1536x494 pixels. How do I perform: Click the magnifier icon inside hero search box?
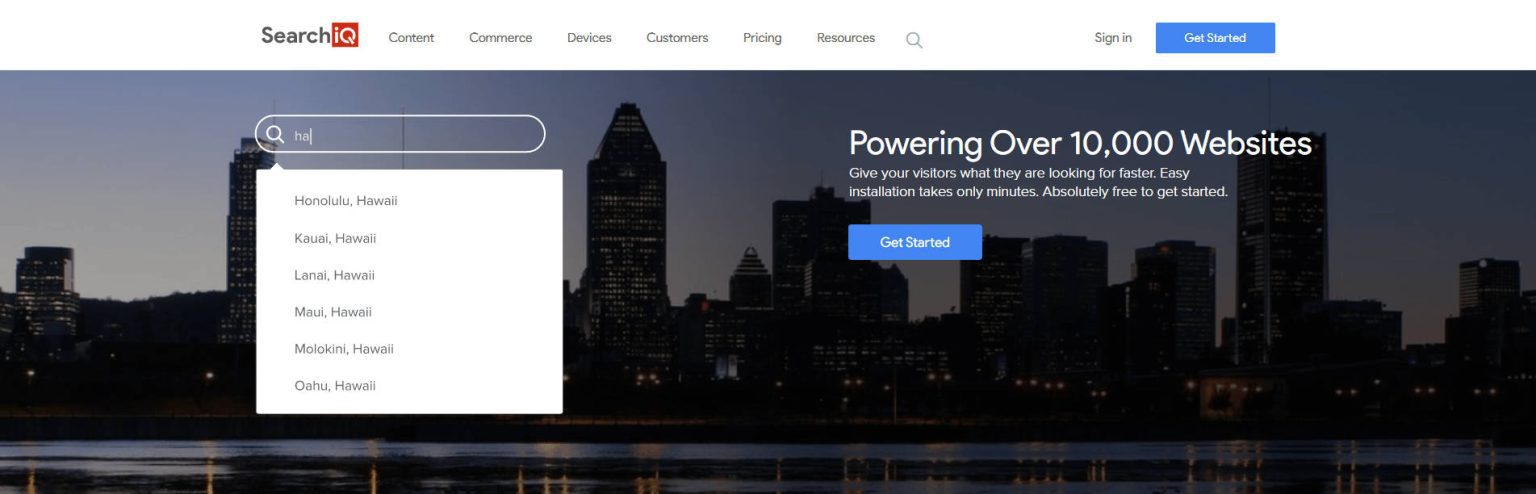[x=275, y=134]
